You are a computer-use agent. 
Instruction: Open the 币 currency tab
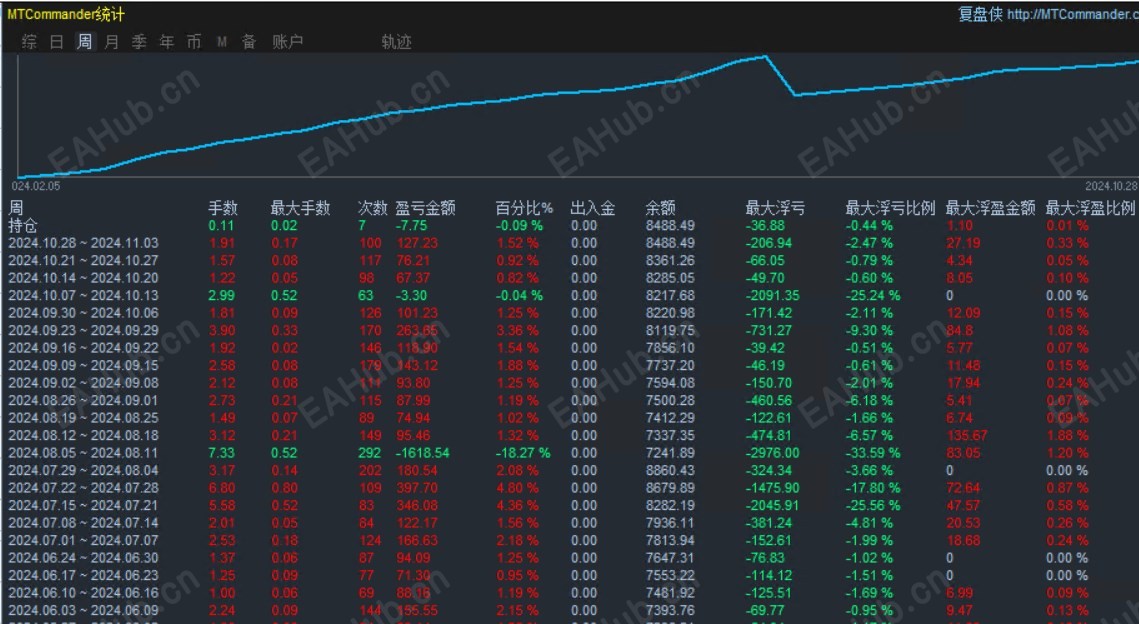194,42
